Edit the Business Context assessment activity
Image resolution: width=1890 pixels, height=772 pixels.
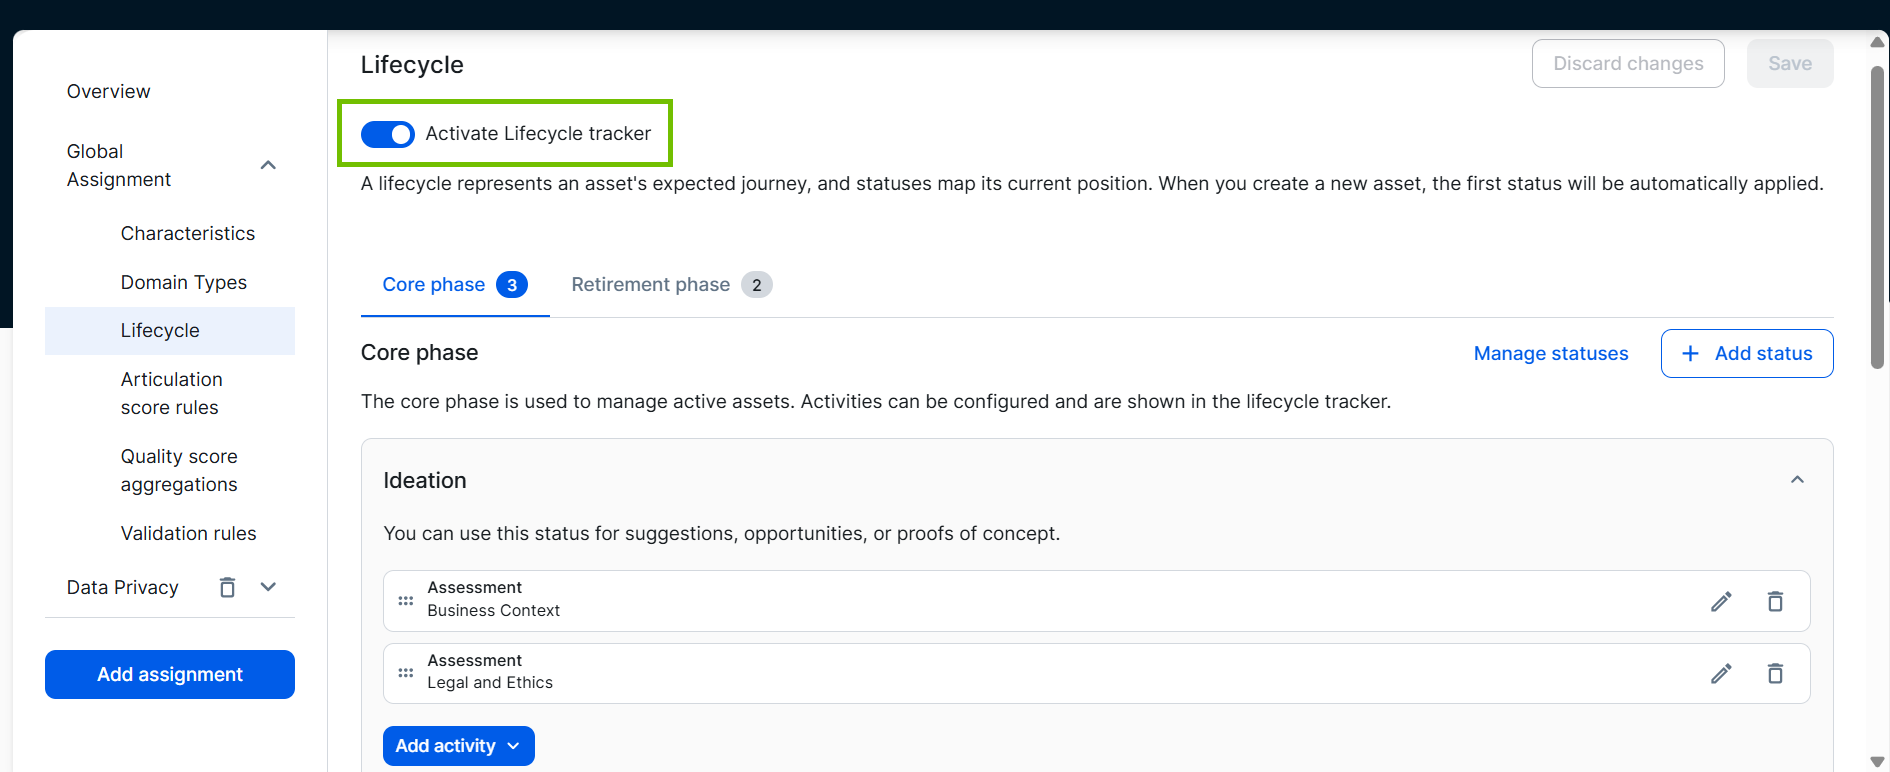1720,601
